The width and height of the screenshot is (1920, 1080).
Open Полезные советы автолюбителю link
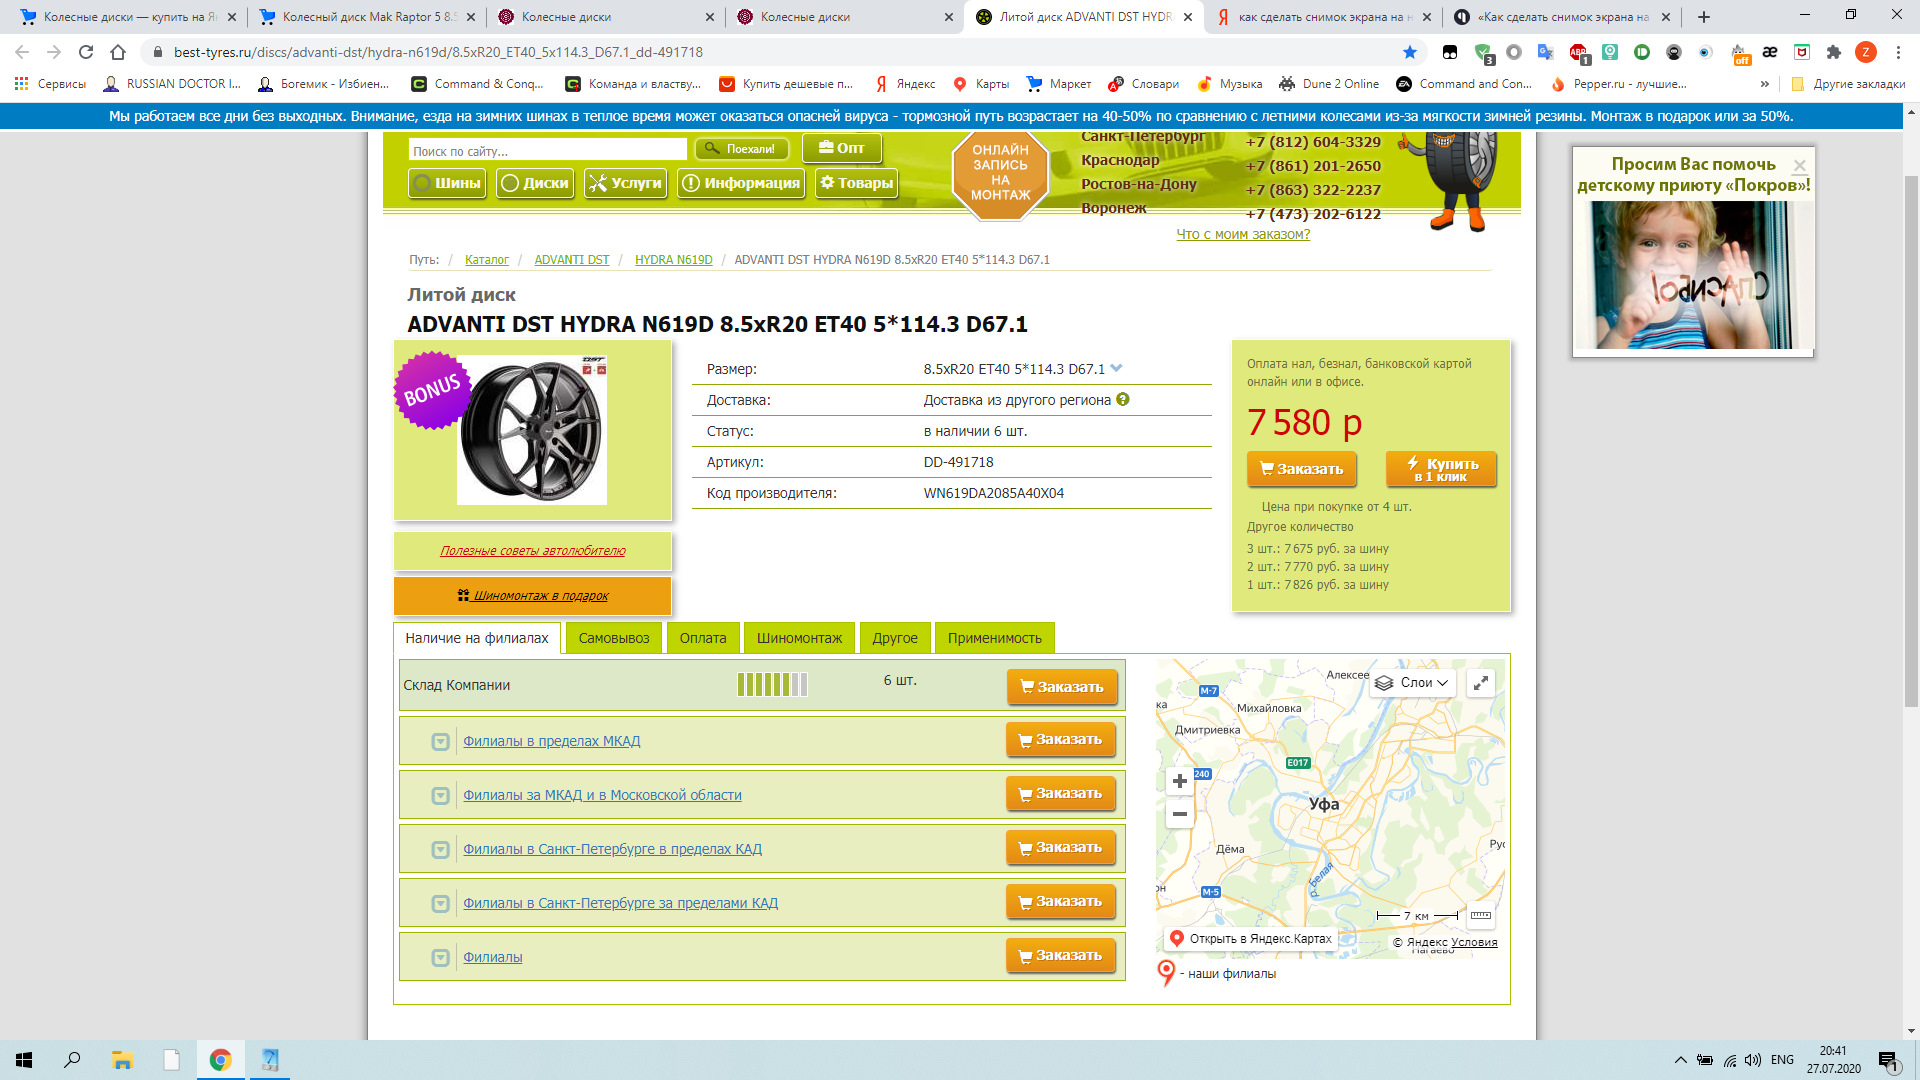(x=533, y=551)
